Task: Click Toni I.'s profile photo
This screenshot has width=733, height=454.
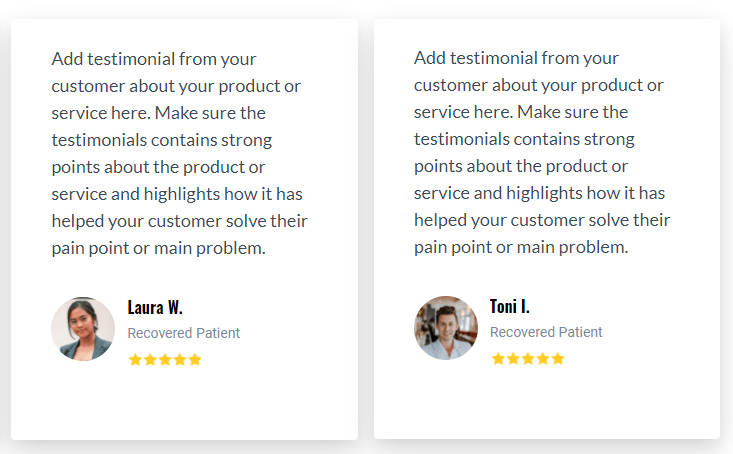Action: click(x=446, y=328)
